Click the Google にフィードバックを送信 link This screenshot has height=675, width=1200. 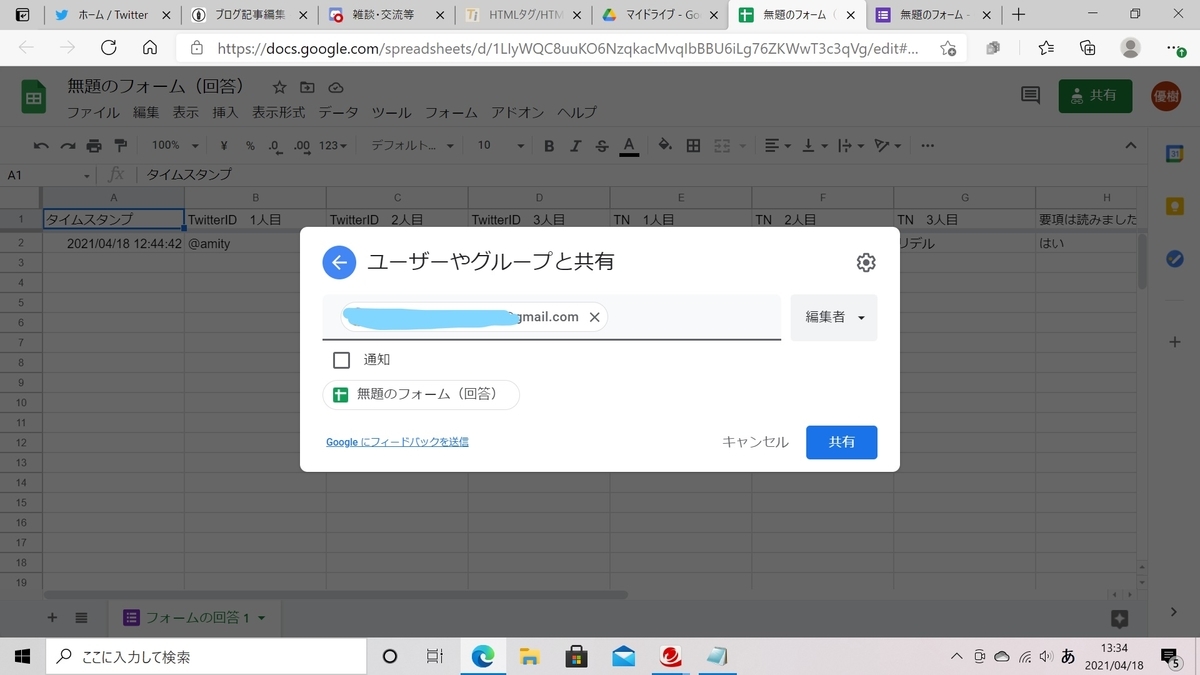397,441
